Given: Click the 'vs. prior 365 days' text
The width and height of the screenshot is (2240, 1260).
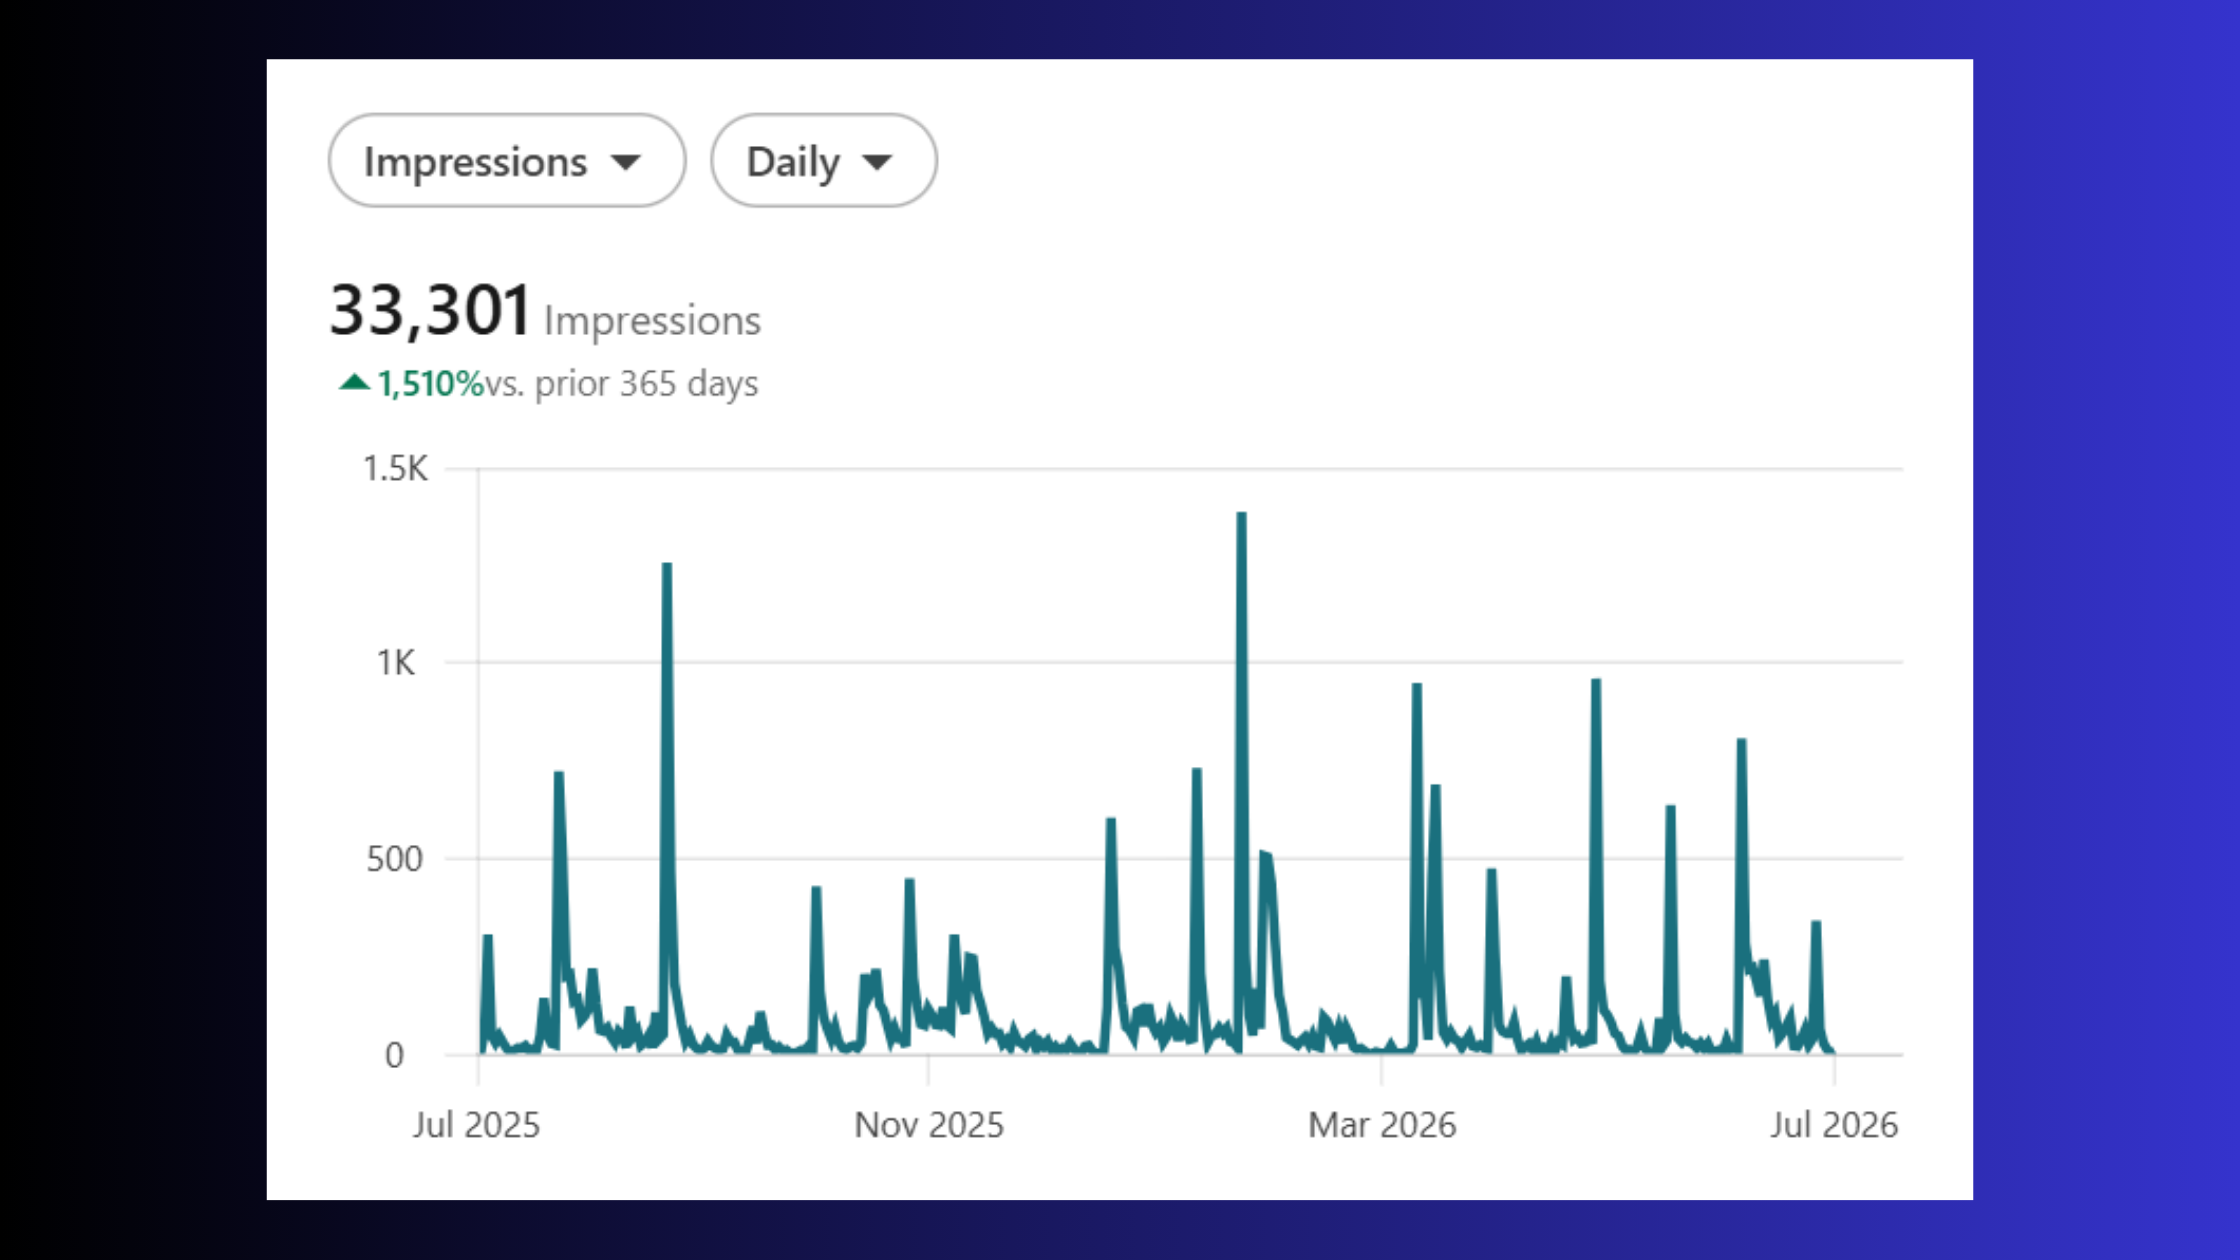Looking at the screenshot, I should point(621,384).
